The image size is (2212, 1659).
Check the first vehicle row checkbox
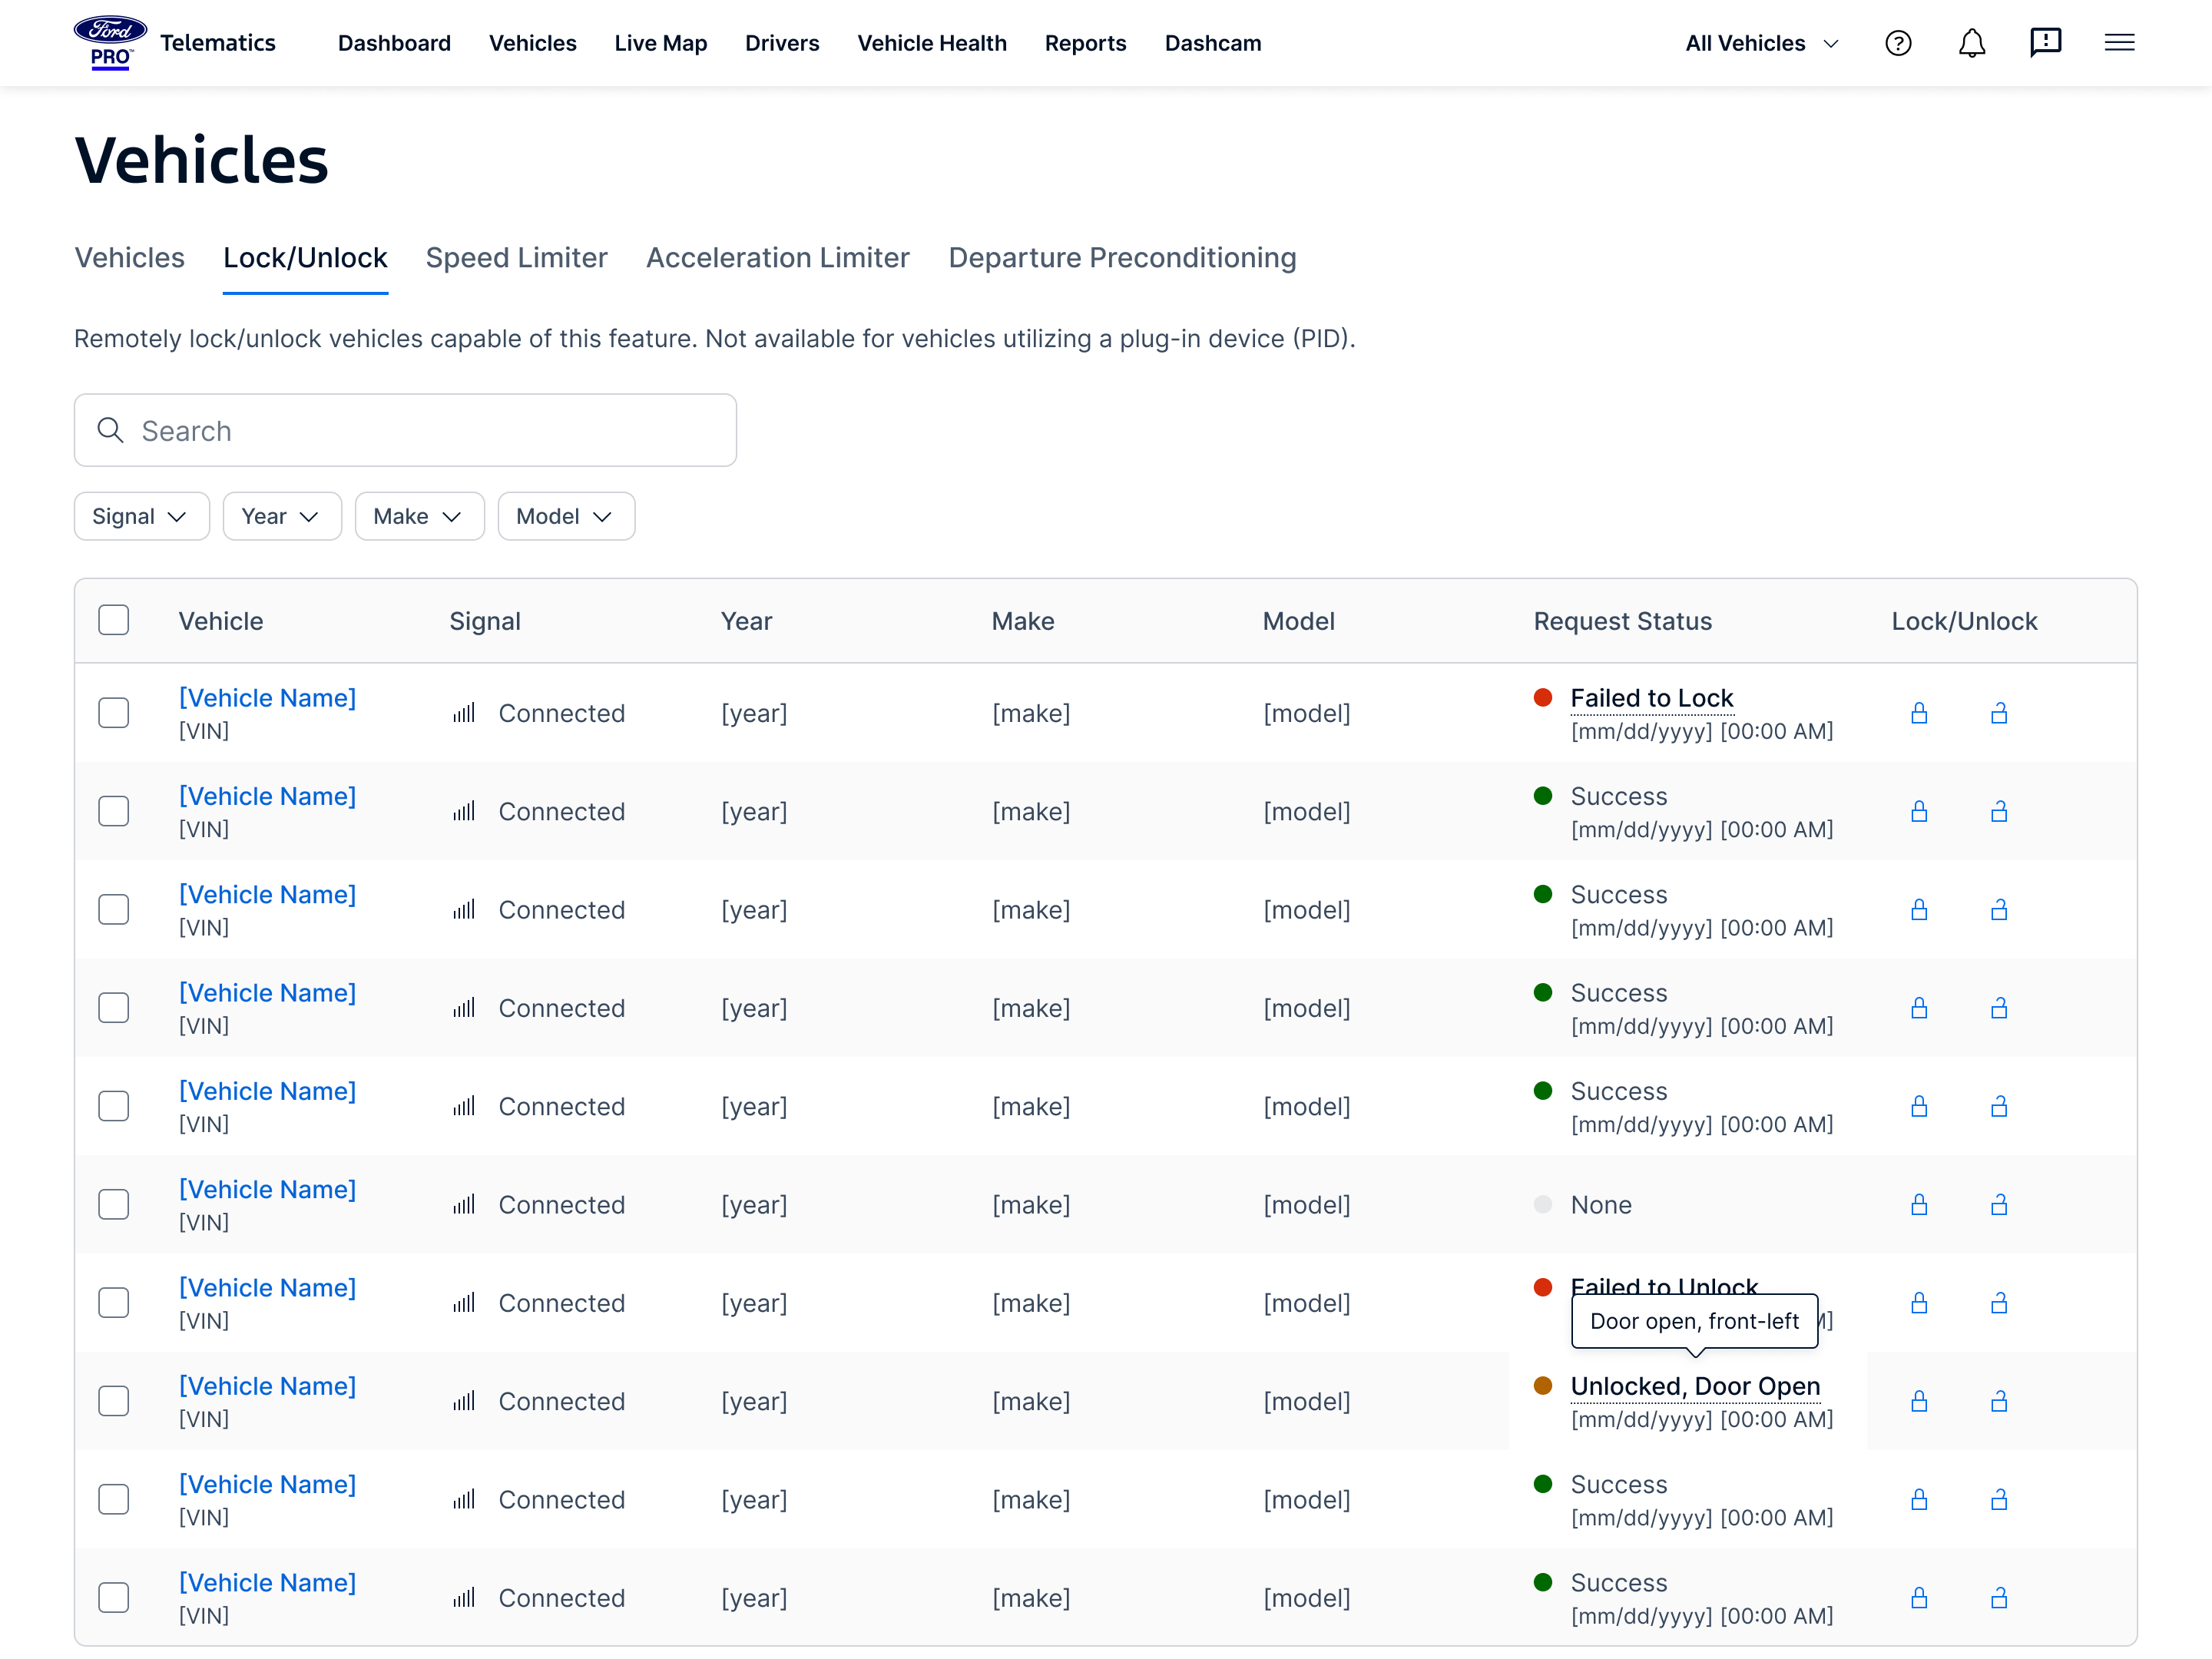[114, 712]
